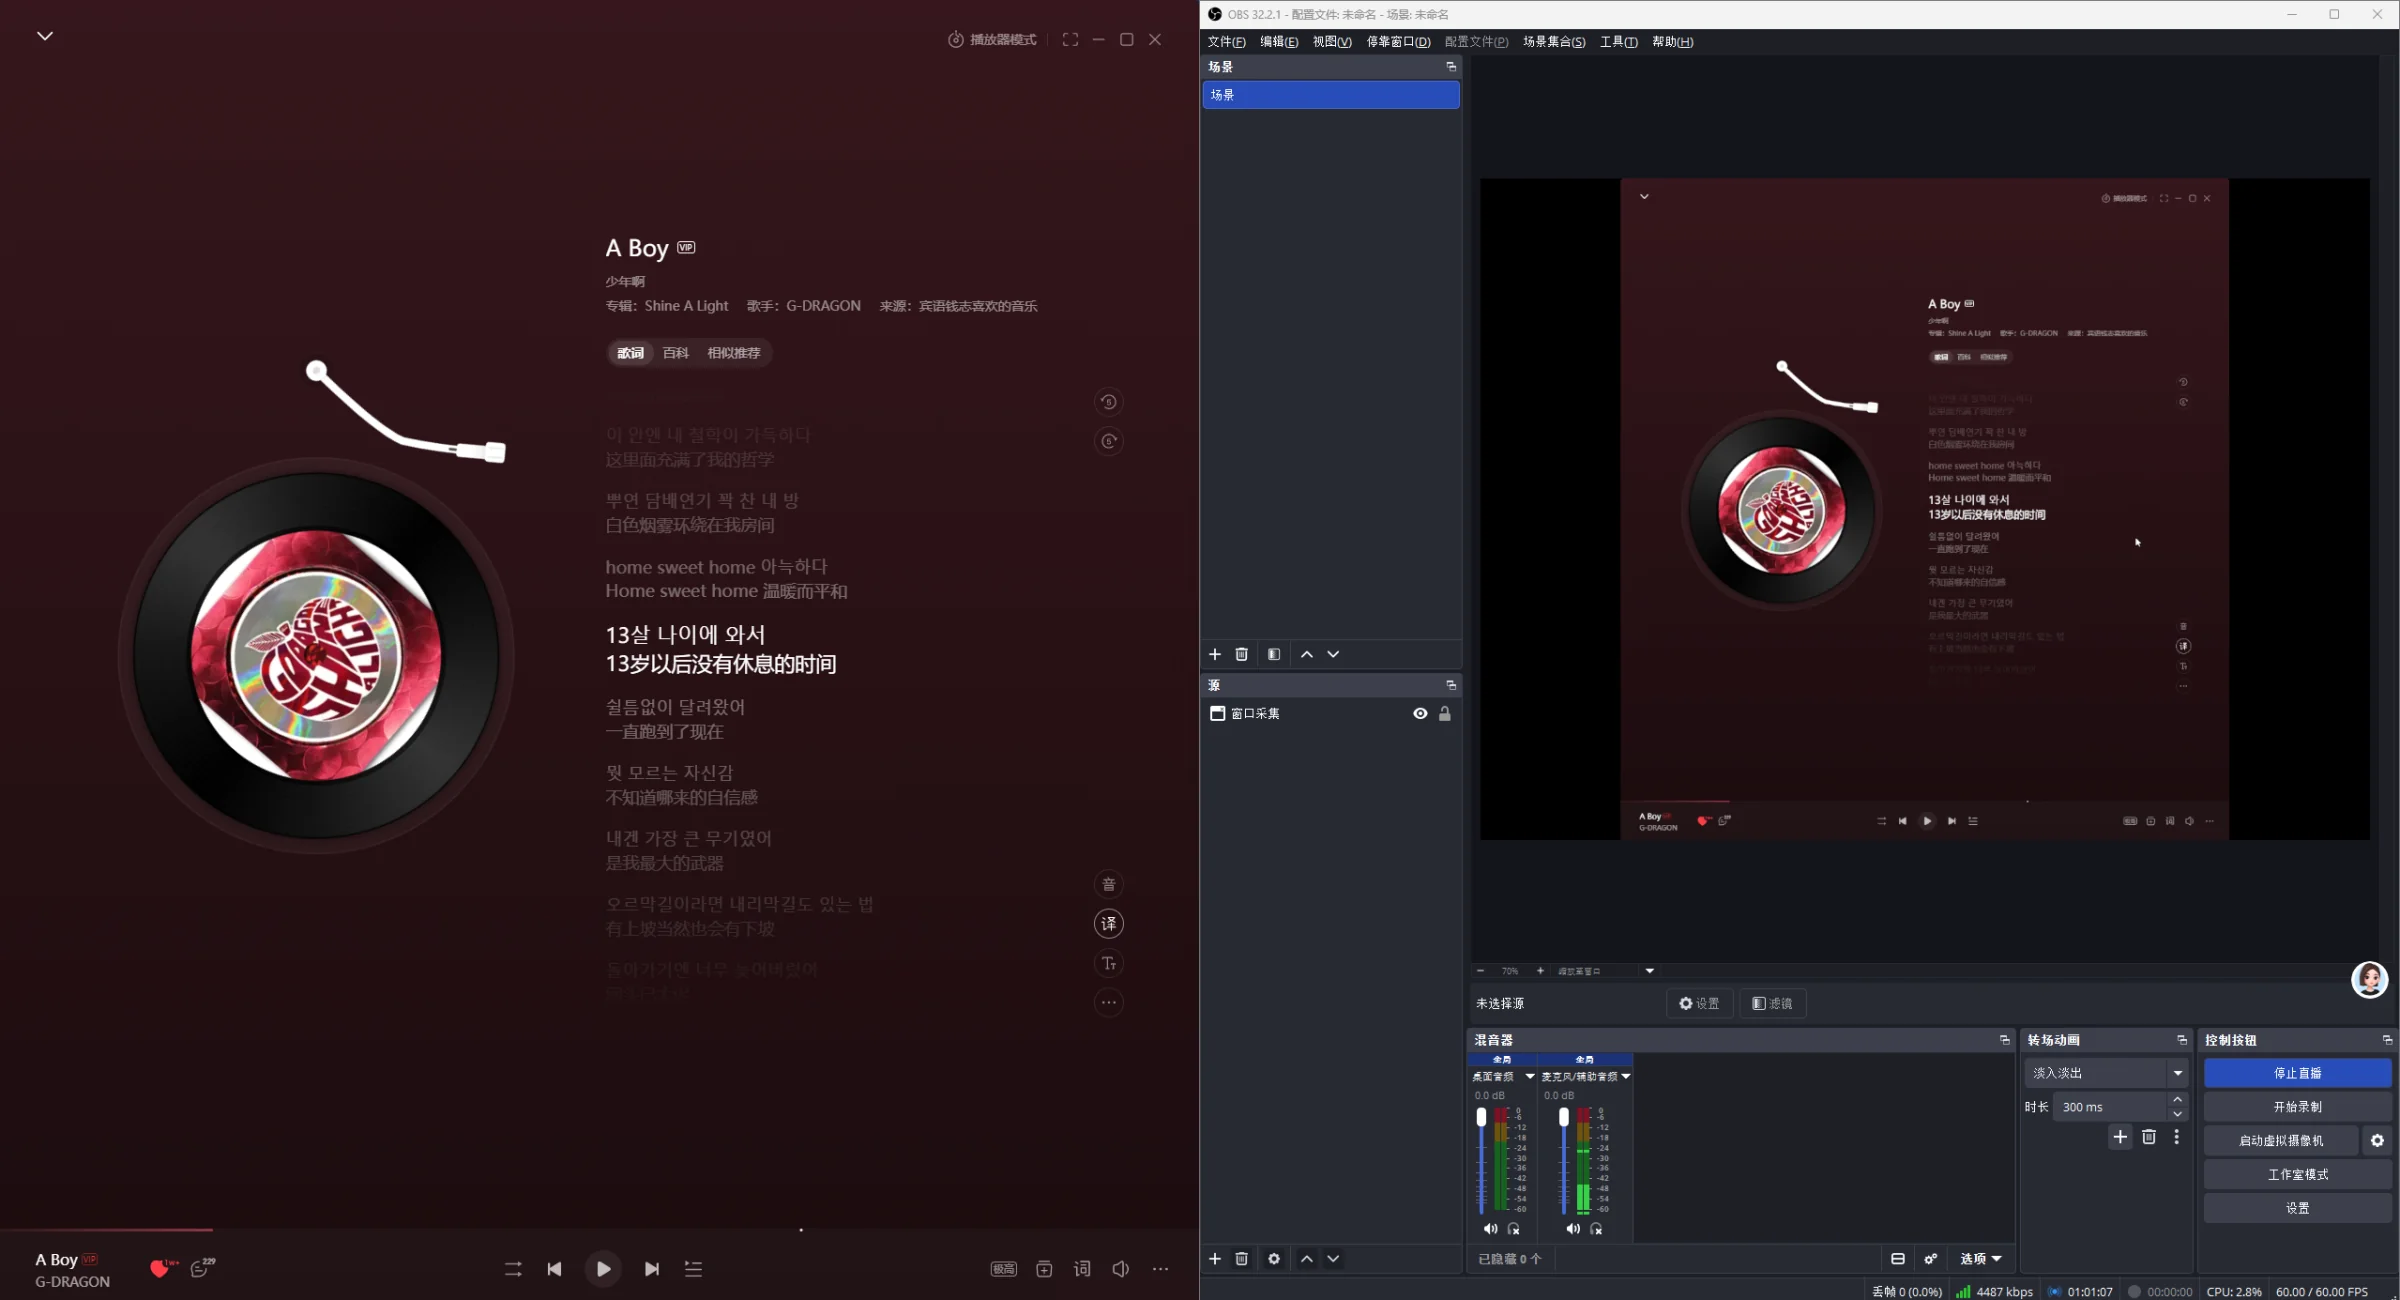Mute 麦克风/辅助音频 speaker icon
The image size is (2400, 1300).
(x=1573, y=1229)
